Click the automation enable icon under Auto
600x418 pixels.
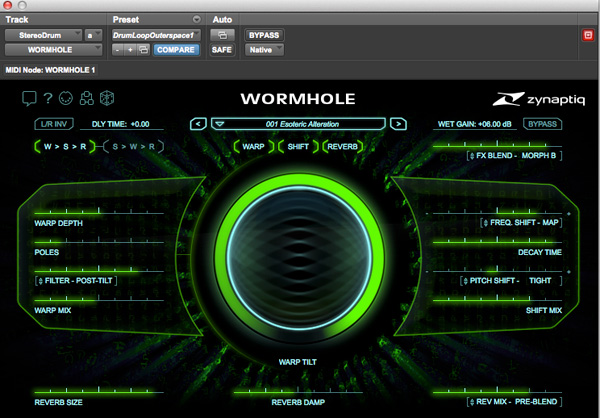[222, 35]
